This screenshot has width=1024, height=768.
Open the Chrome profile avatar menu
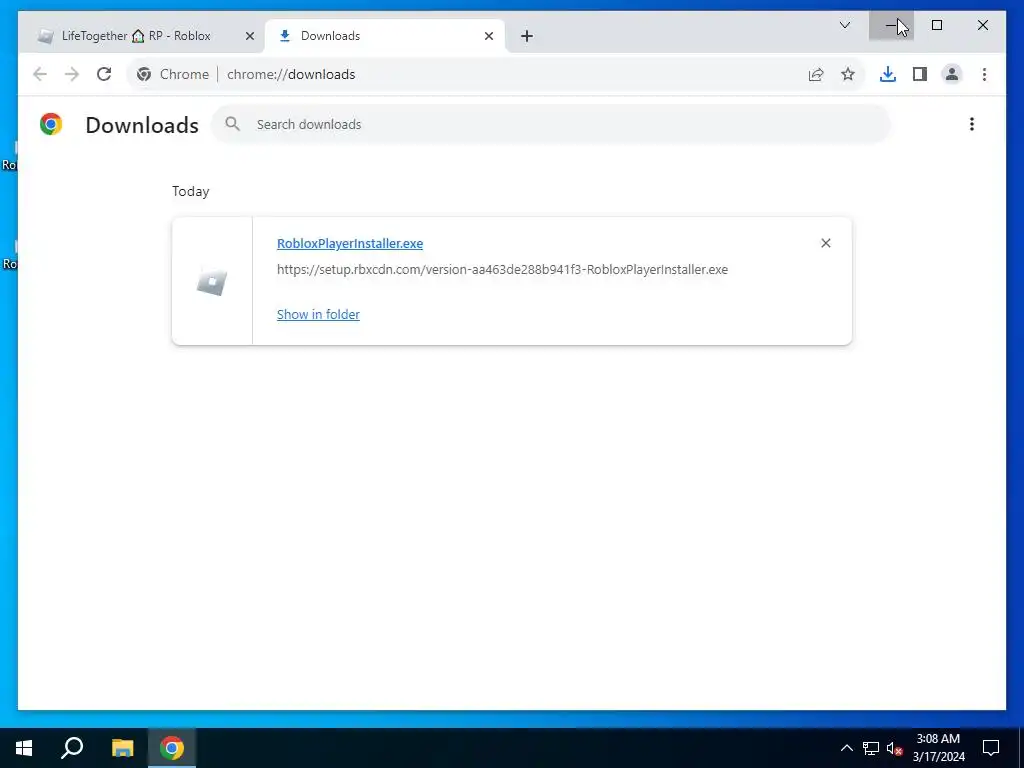pos(952,74)
